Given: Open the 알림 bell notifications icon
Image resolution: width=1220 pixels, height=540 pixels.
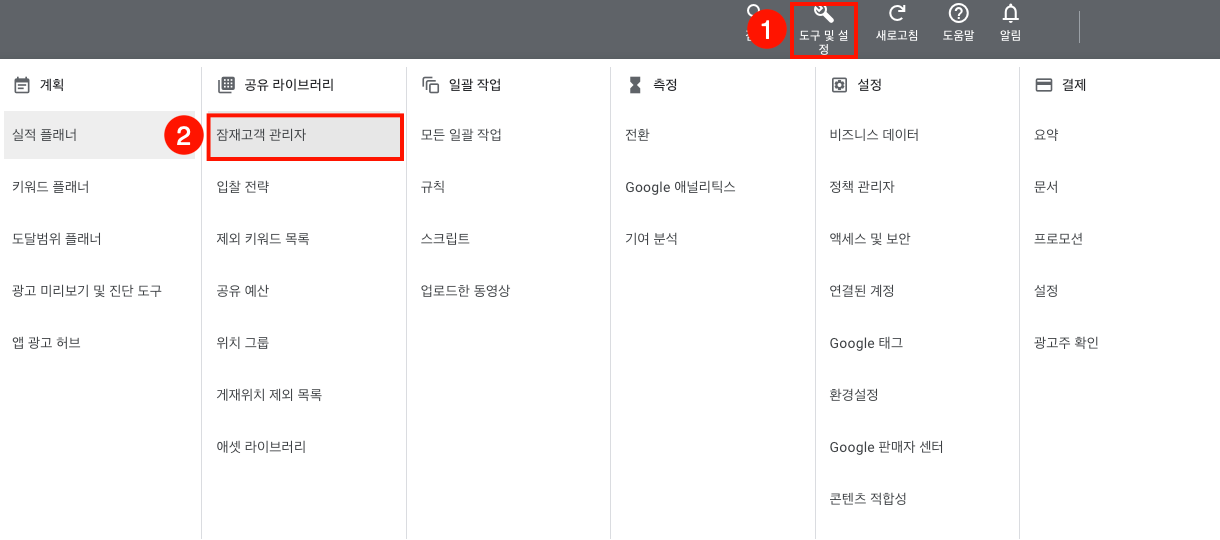Looking at the screenshot, I should [x=1011, y=14].
